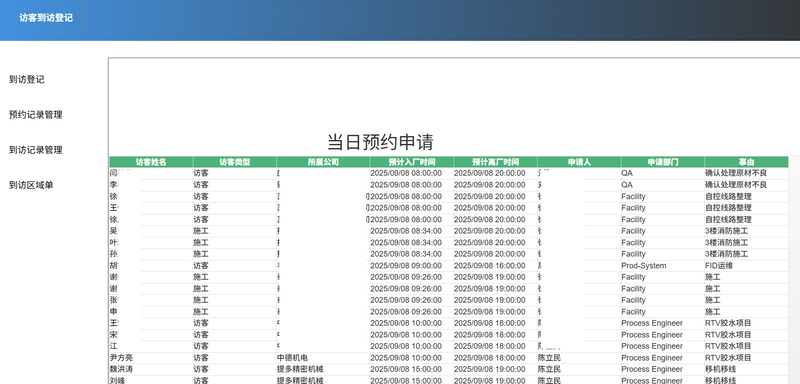Open the 访客到访登记 header tab
This screenshot has height=384, width=800.
point(46,18)
